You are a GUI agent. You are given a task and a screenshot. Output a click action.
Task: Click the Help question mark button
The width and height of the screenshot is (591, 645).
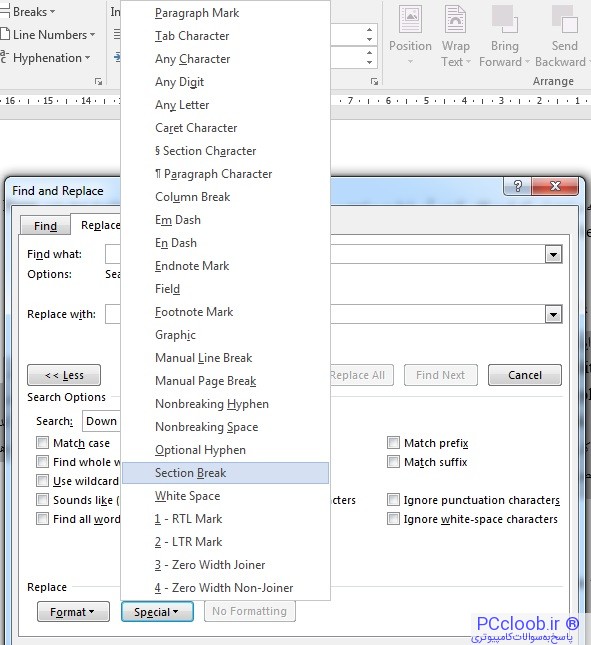click(518, 186)
